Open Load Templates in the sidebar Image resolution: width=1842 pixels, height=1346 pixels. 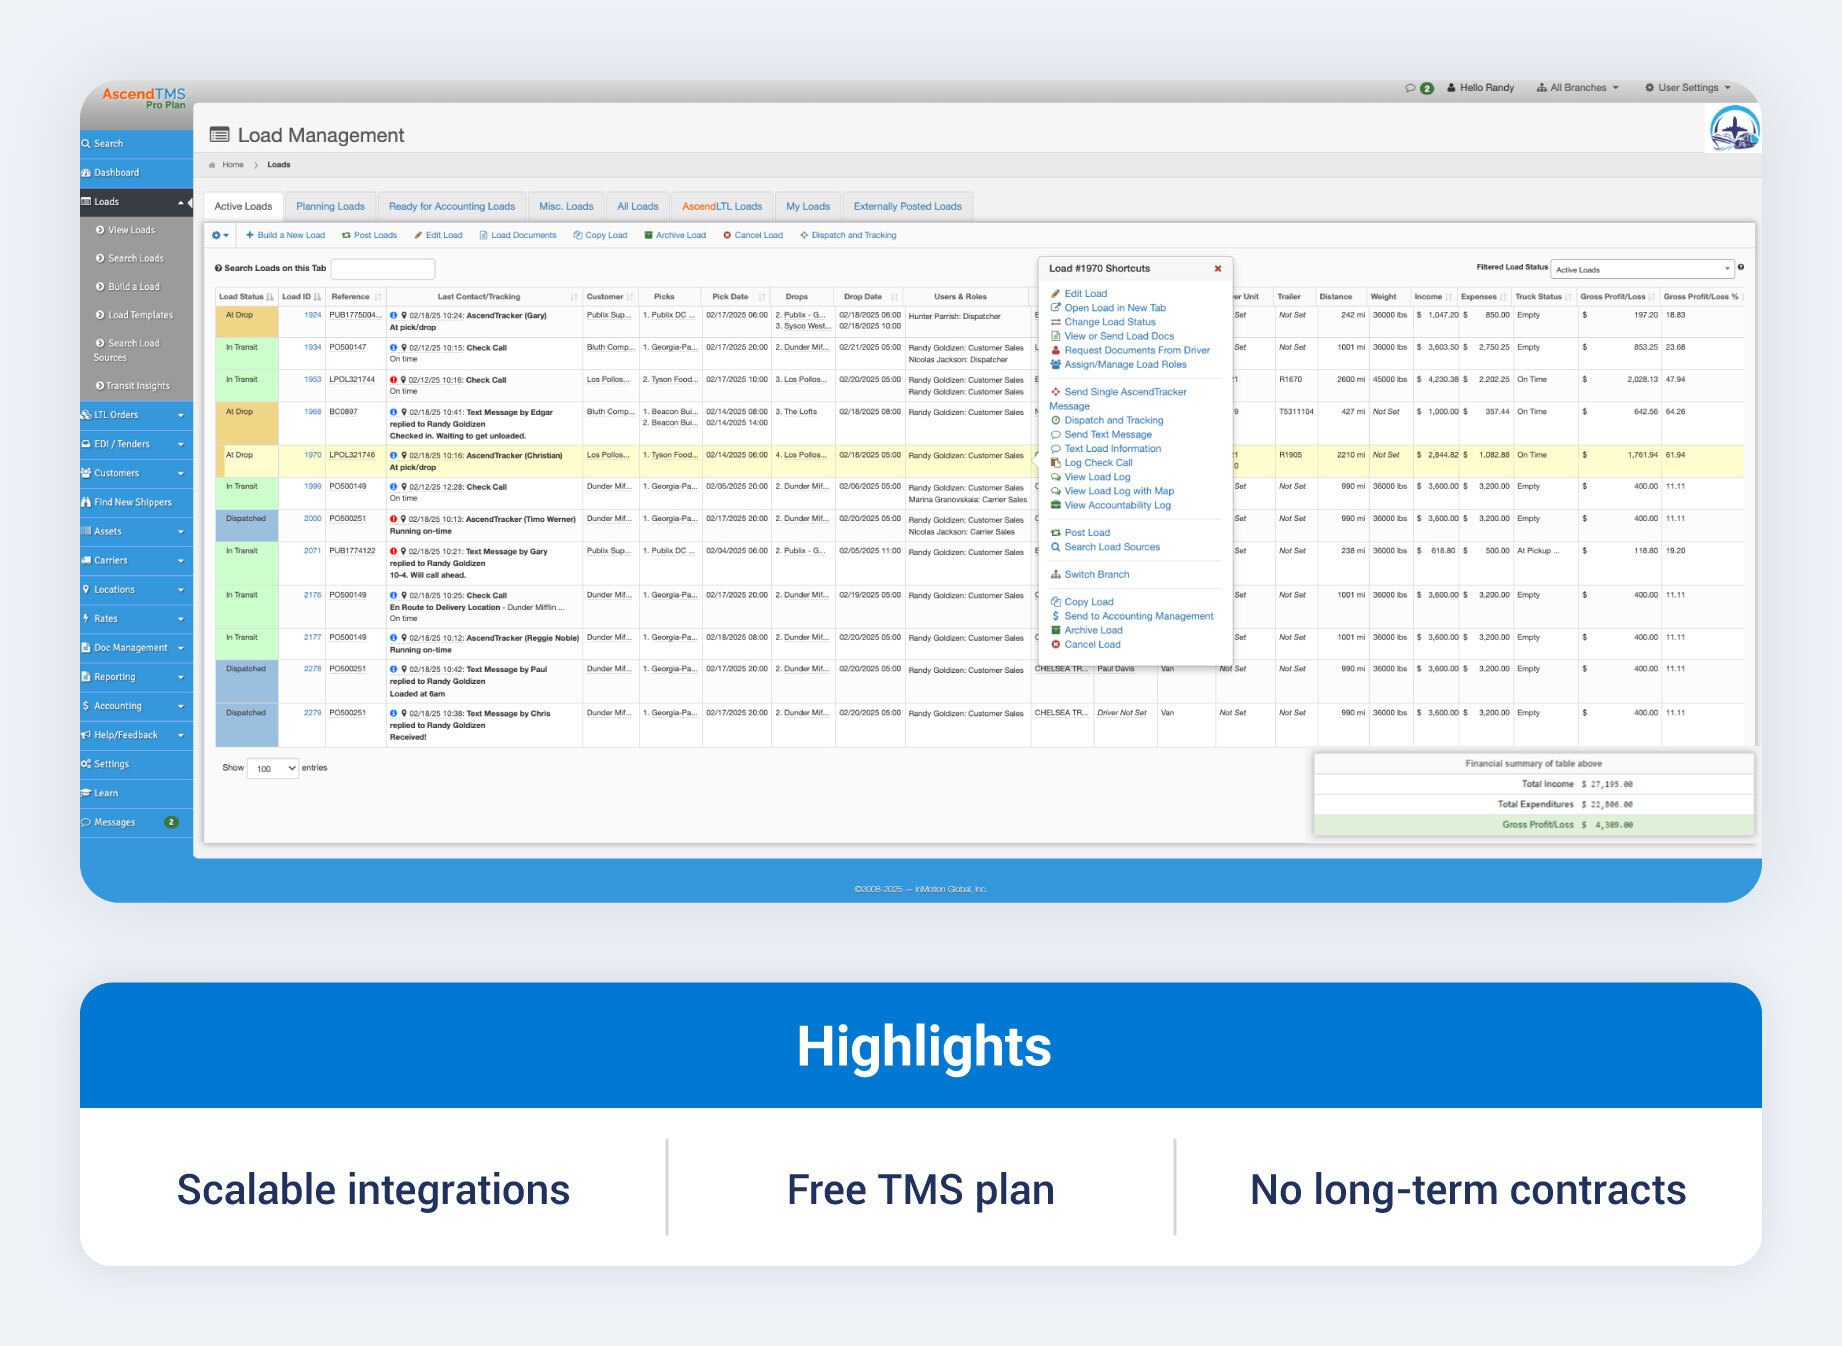tap(140, 315)
